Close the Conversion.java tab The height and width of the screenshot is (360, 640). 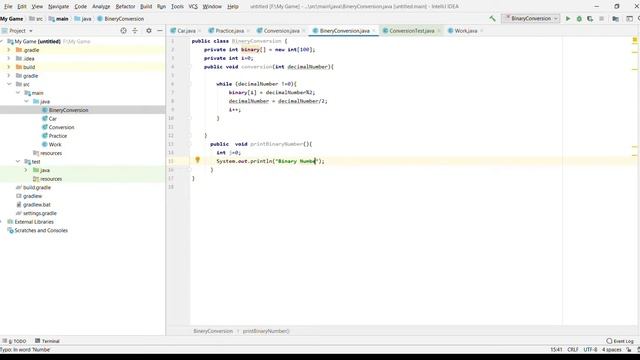coord(303,31)
